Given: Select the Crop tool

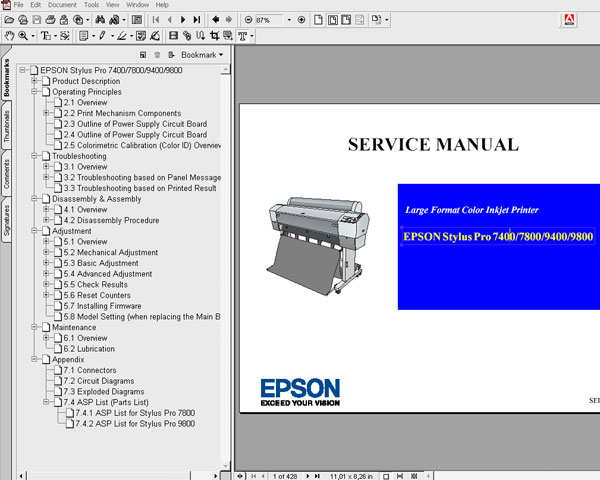Looking at the screenshot, I should pos(214,36).
